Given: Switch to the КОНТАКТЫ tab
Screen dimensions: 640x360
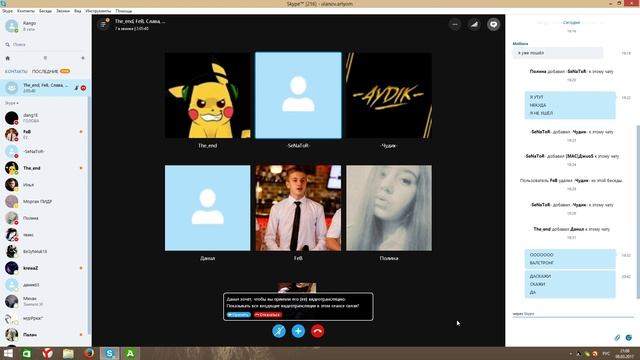Looking at the screenshot, I should click(16, 71).
